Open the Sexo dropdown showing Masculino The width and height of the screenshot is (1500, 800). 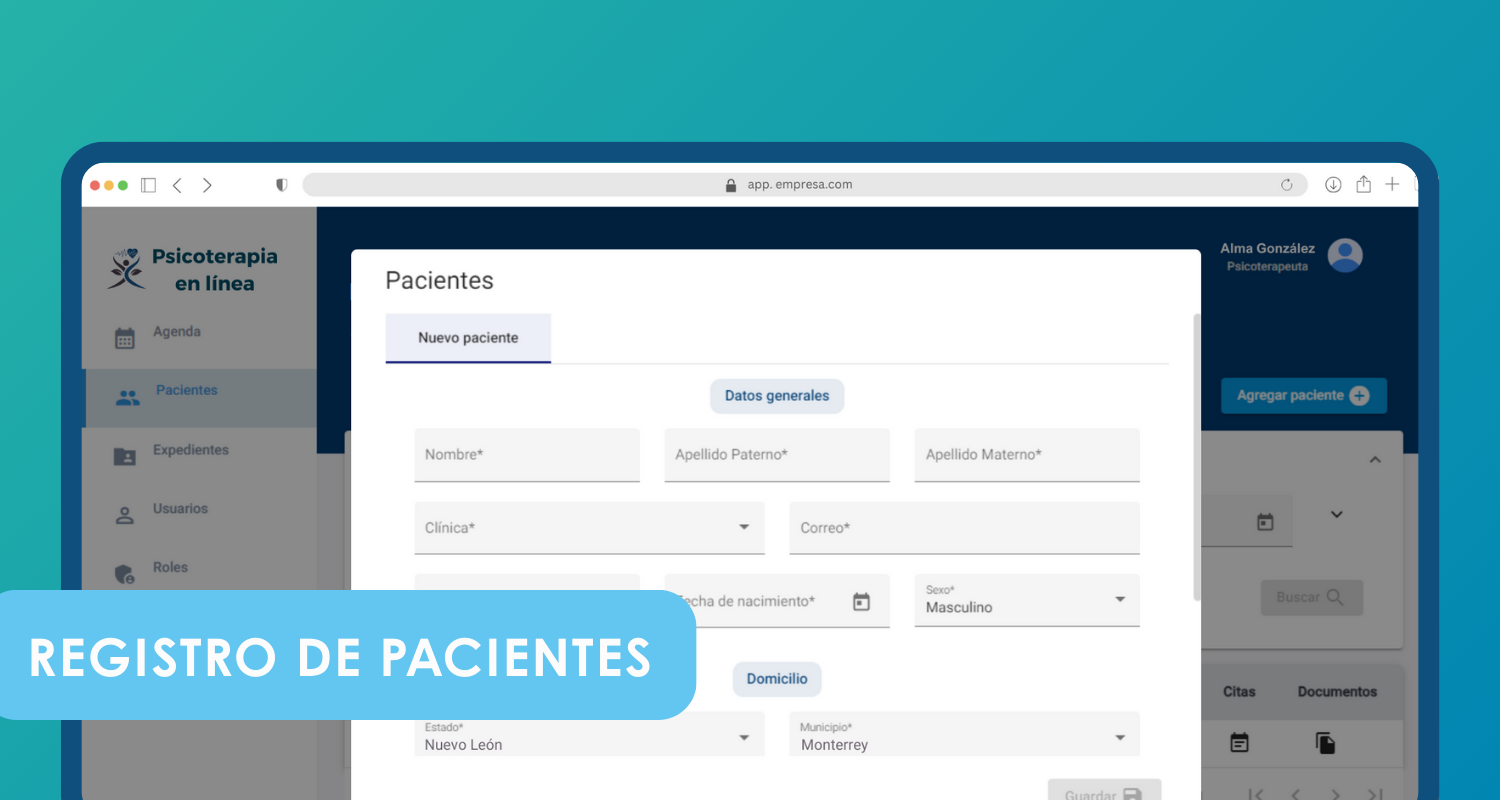(x=1119, y=600)
